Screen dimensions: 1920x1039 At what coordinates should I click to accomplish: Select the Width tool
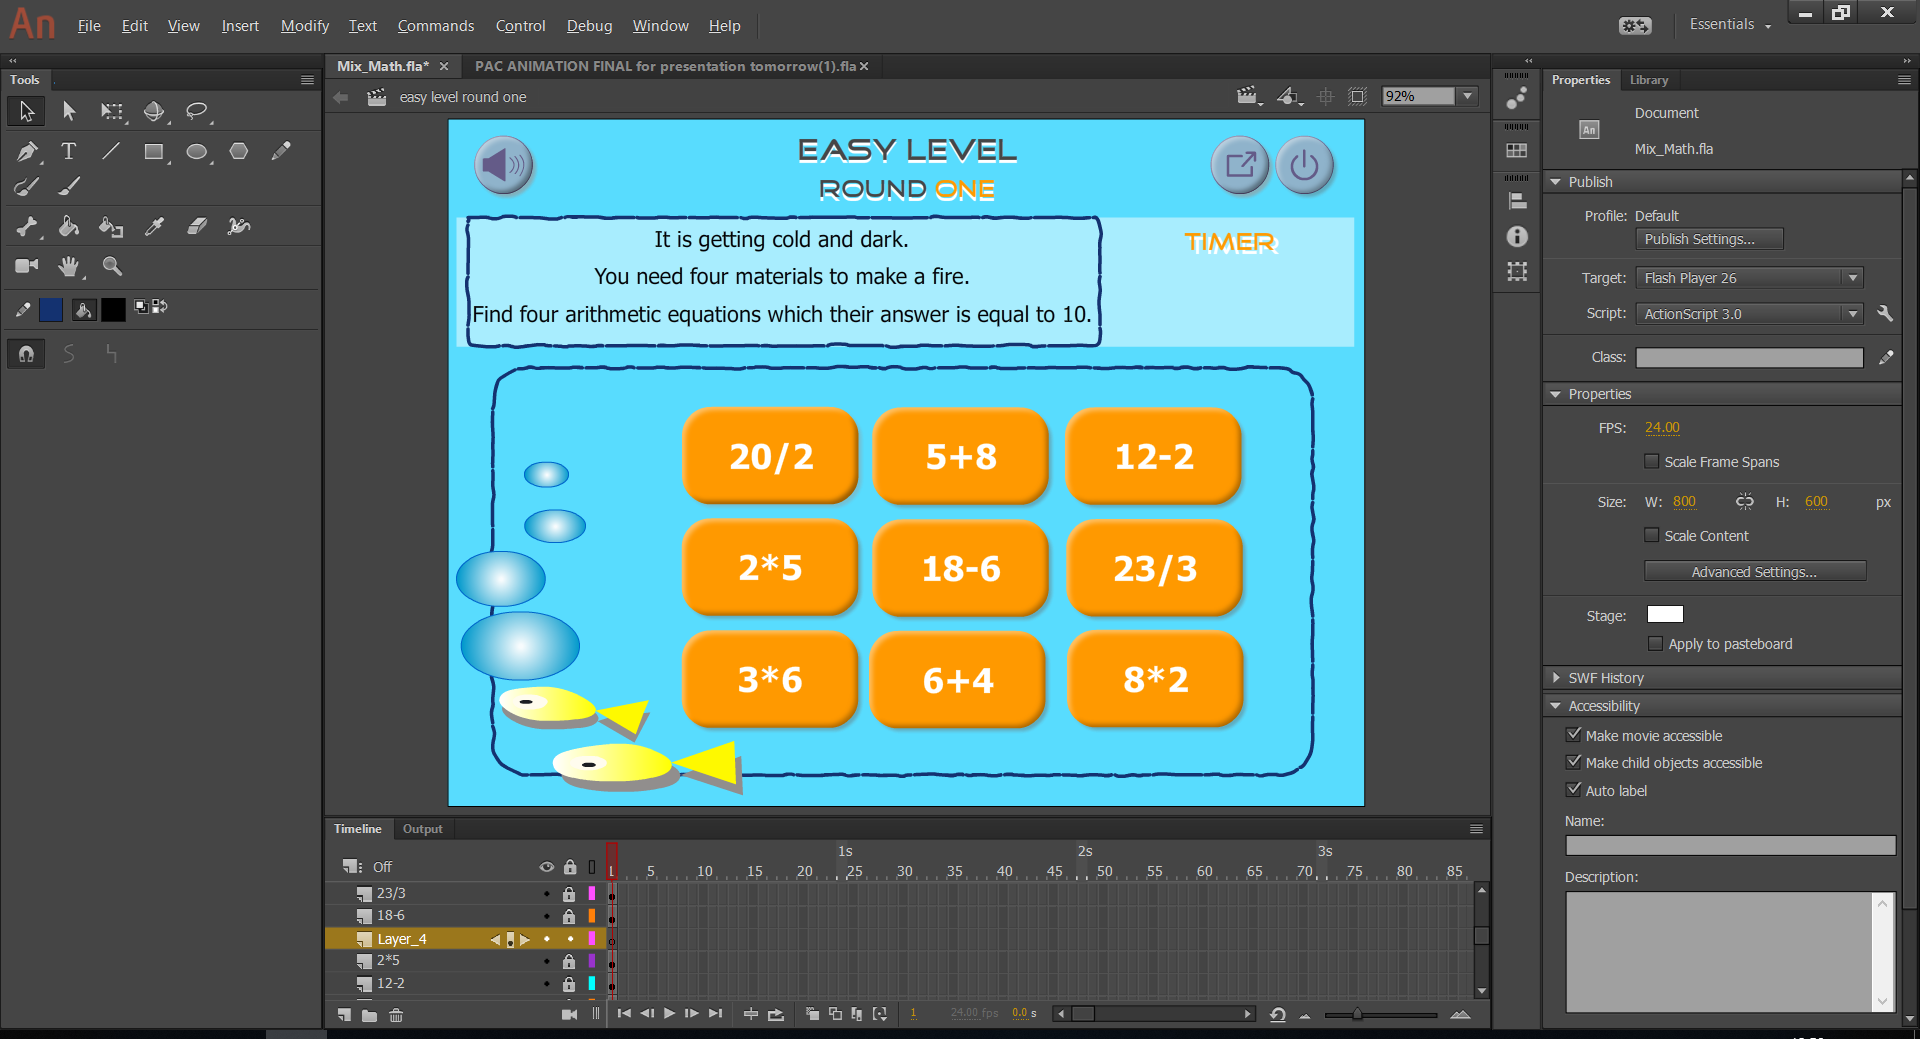pyautogui.click(x=239, y=227)
